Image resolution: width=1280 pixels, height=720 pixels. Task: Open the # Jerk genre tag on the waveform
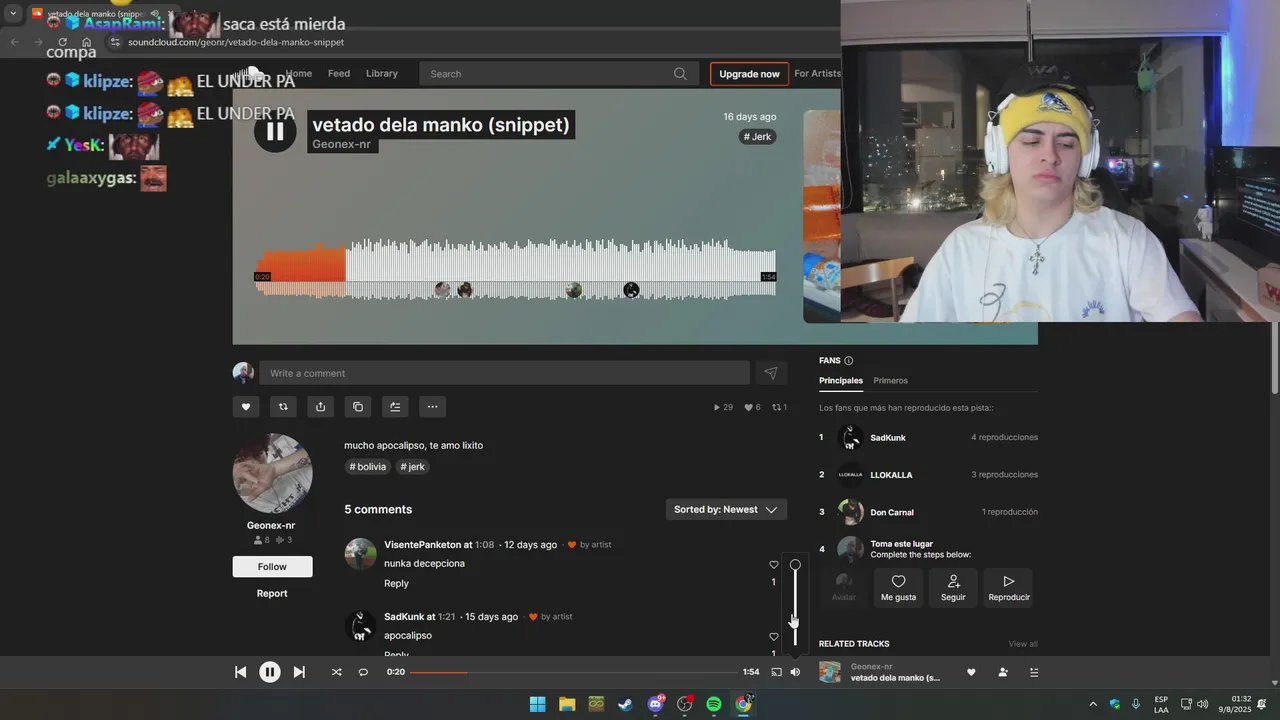758,137
